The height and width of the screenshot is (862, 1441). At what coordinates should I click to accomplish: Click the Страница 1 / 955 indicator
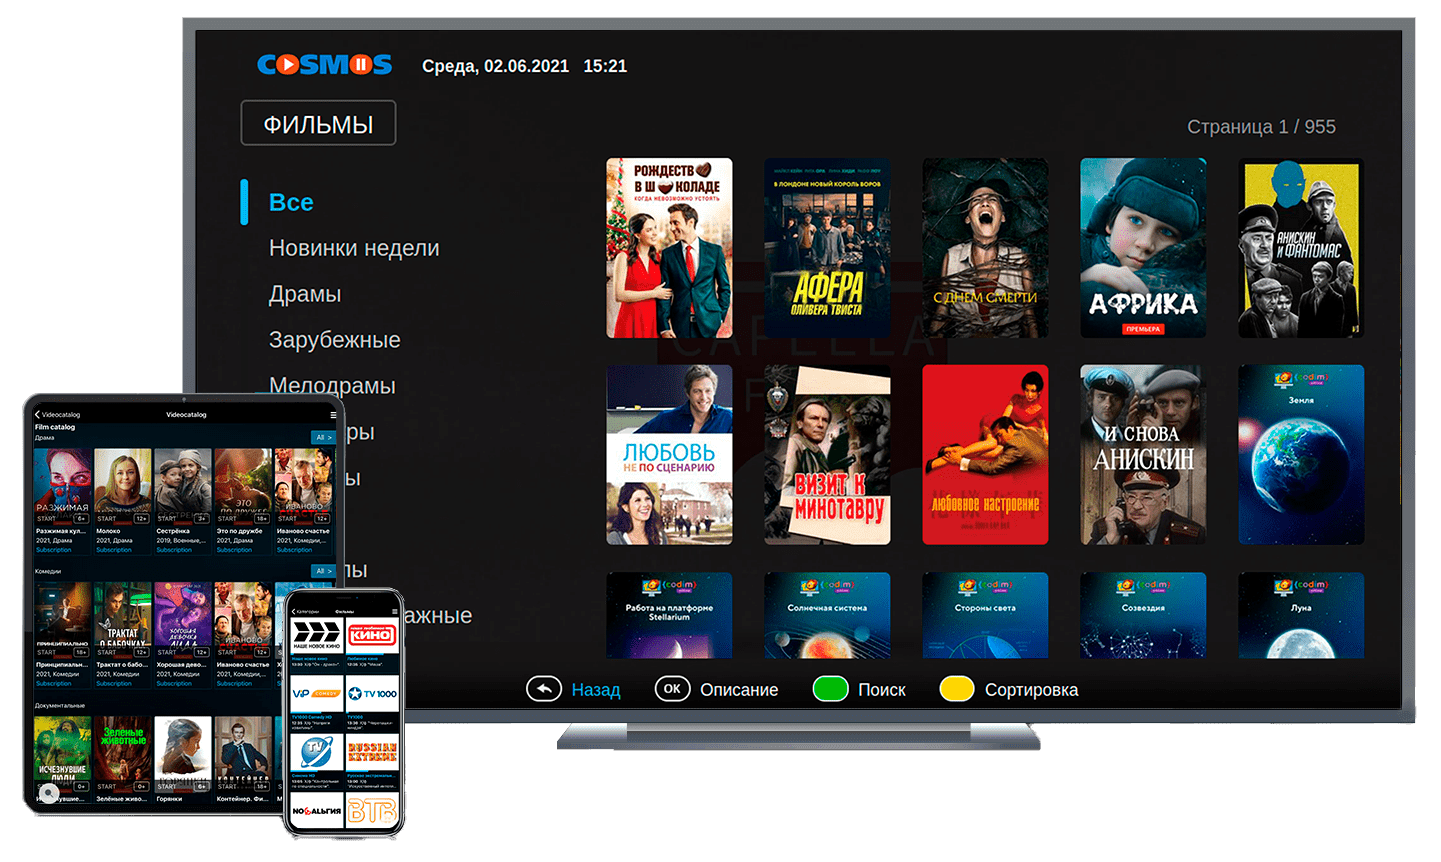(x=1261, y=127)
